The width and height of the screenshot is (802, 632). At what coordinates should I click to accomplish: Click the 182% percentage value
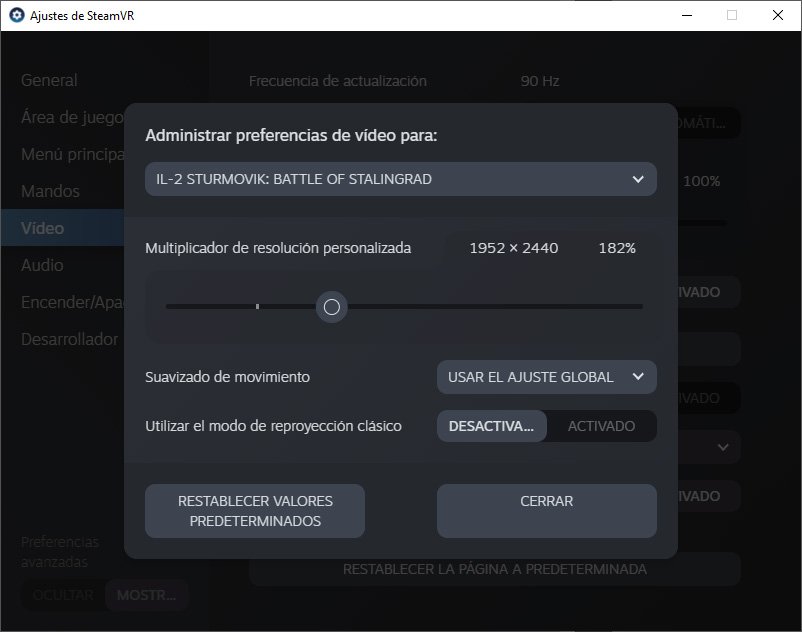617,248
